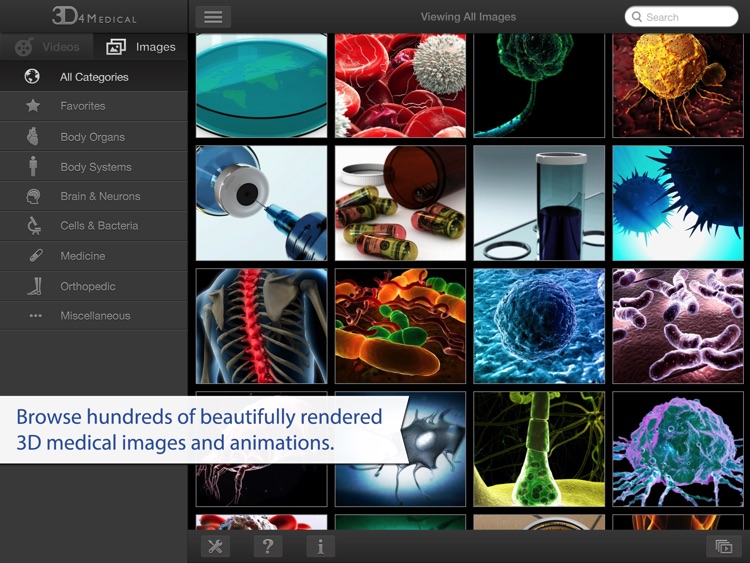Click the human figure Body Systems icon
The height and width of the screenshot is (563, 750).
33,166
